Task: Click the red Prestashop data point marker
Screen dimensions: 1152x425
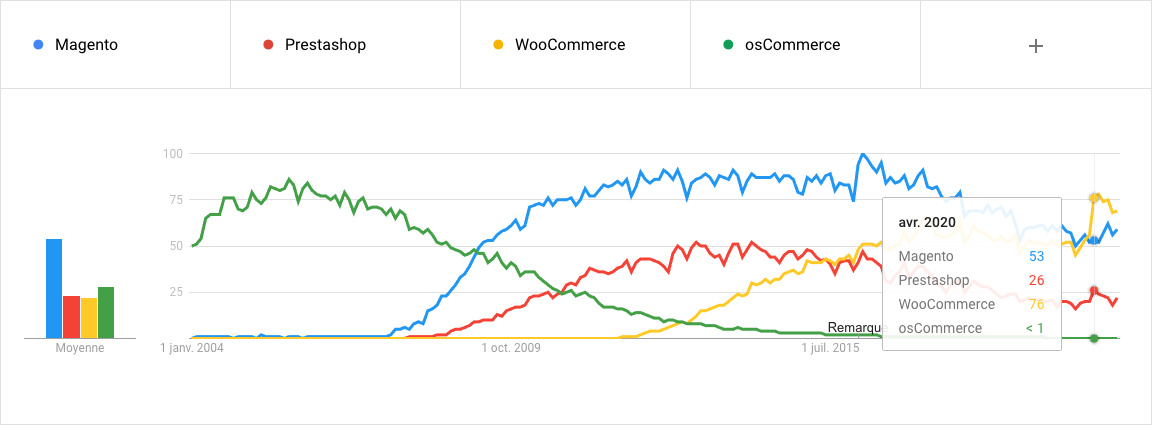Action: (1094, 290)
